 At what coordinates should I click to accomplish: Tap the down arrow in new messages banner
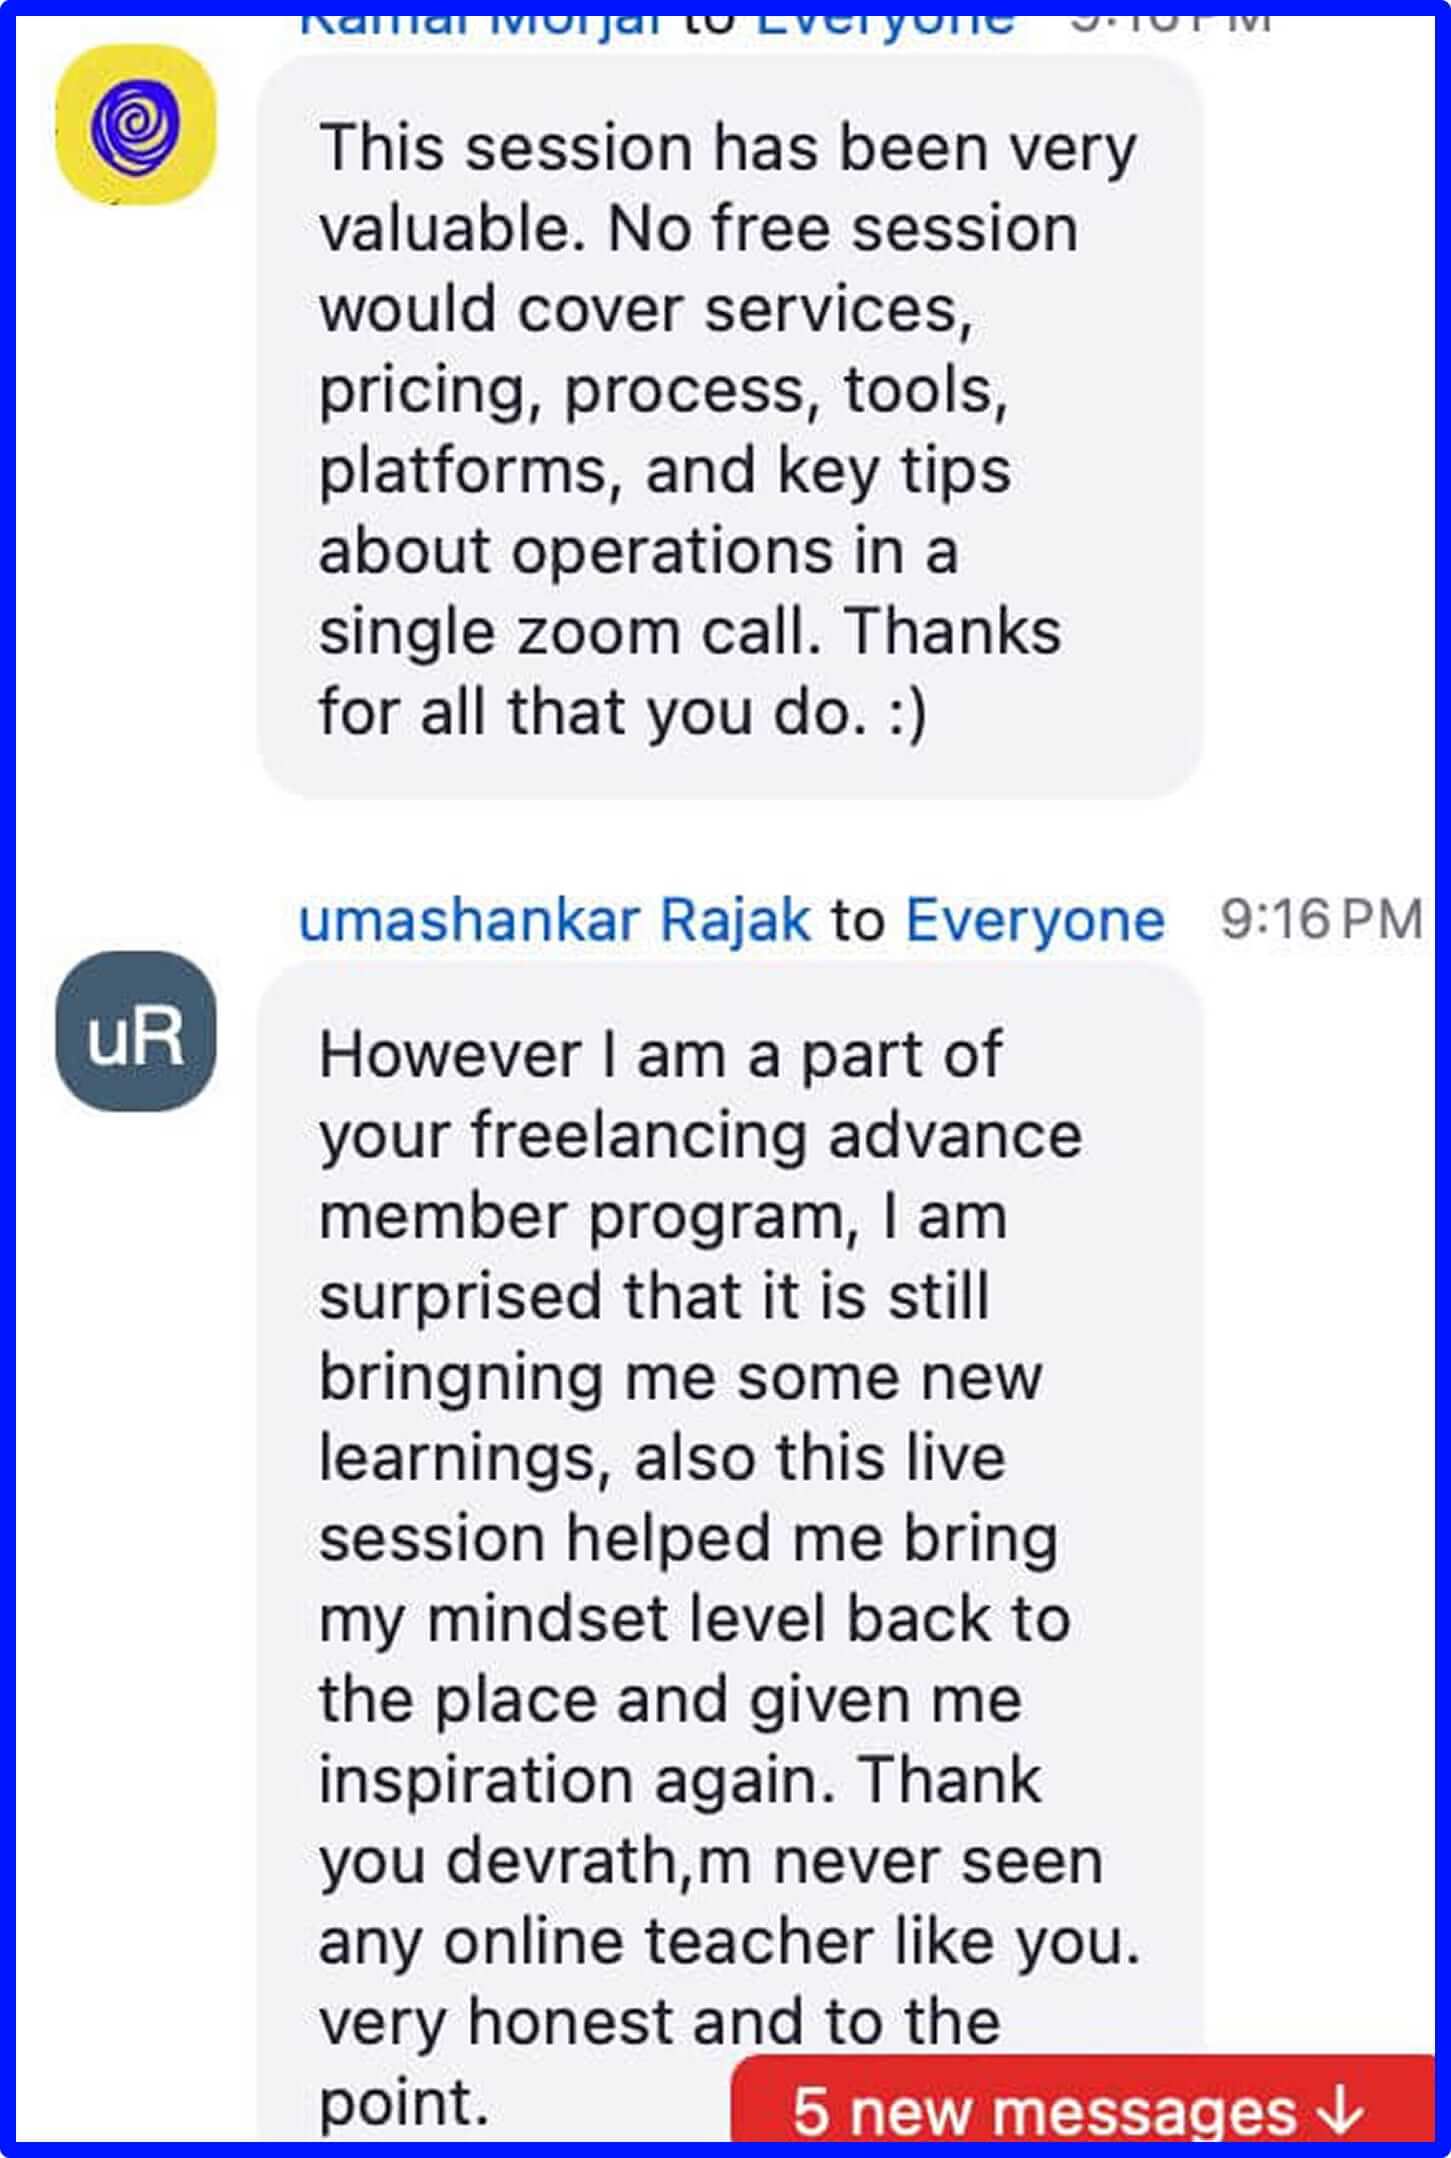point(1339,2113)
